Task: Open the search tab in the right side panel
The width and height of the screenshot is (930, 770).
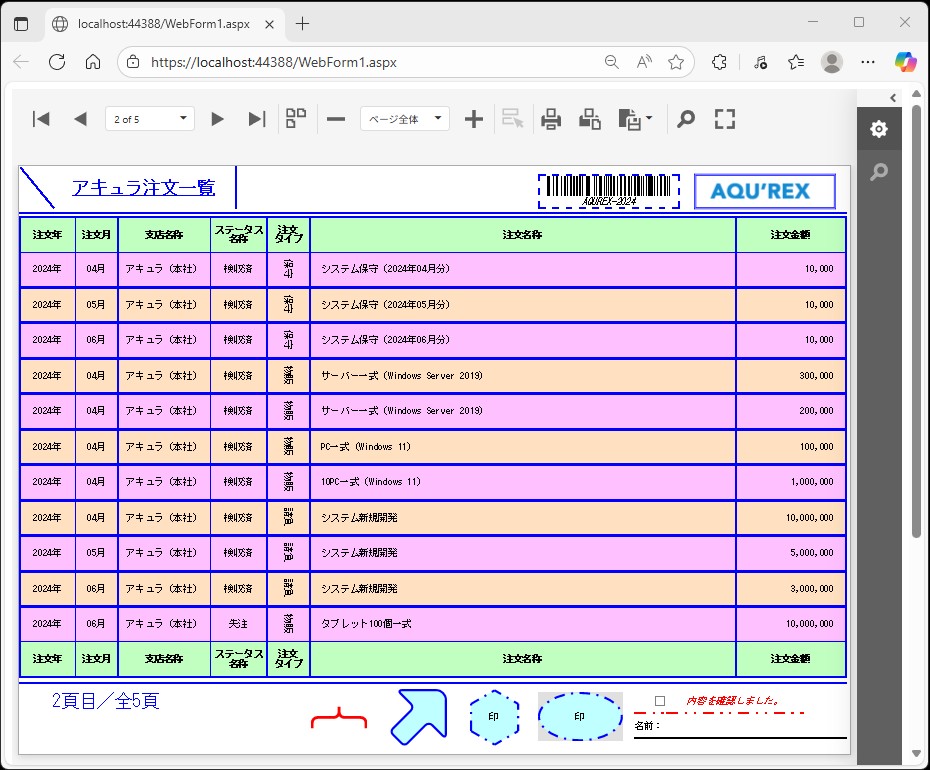Action: tap(878, 172)
